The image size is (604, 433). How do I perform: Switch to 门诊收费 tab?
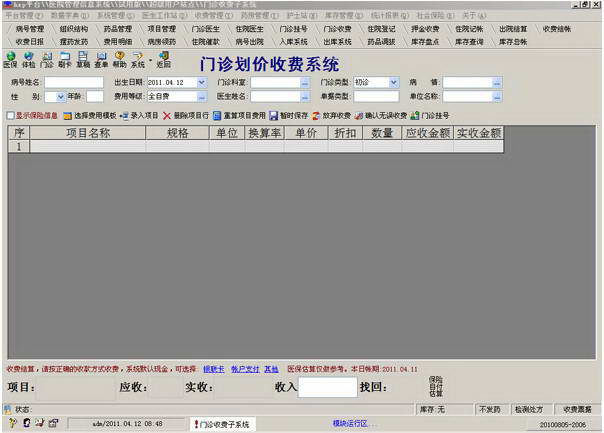[x=337, y=29]
